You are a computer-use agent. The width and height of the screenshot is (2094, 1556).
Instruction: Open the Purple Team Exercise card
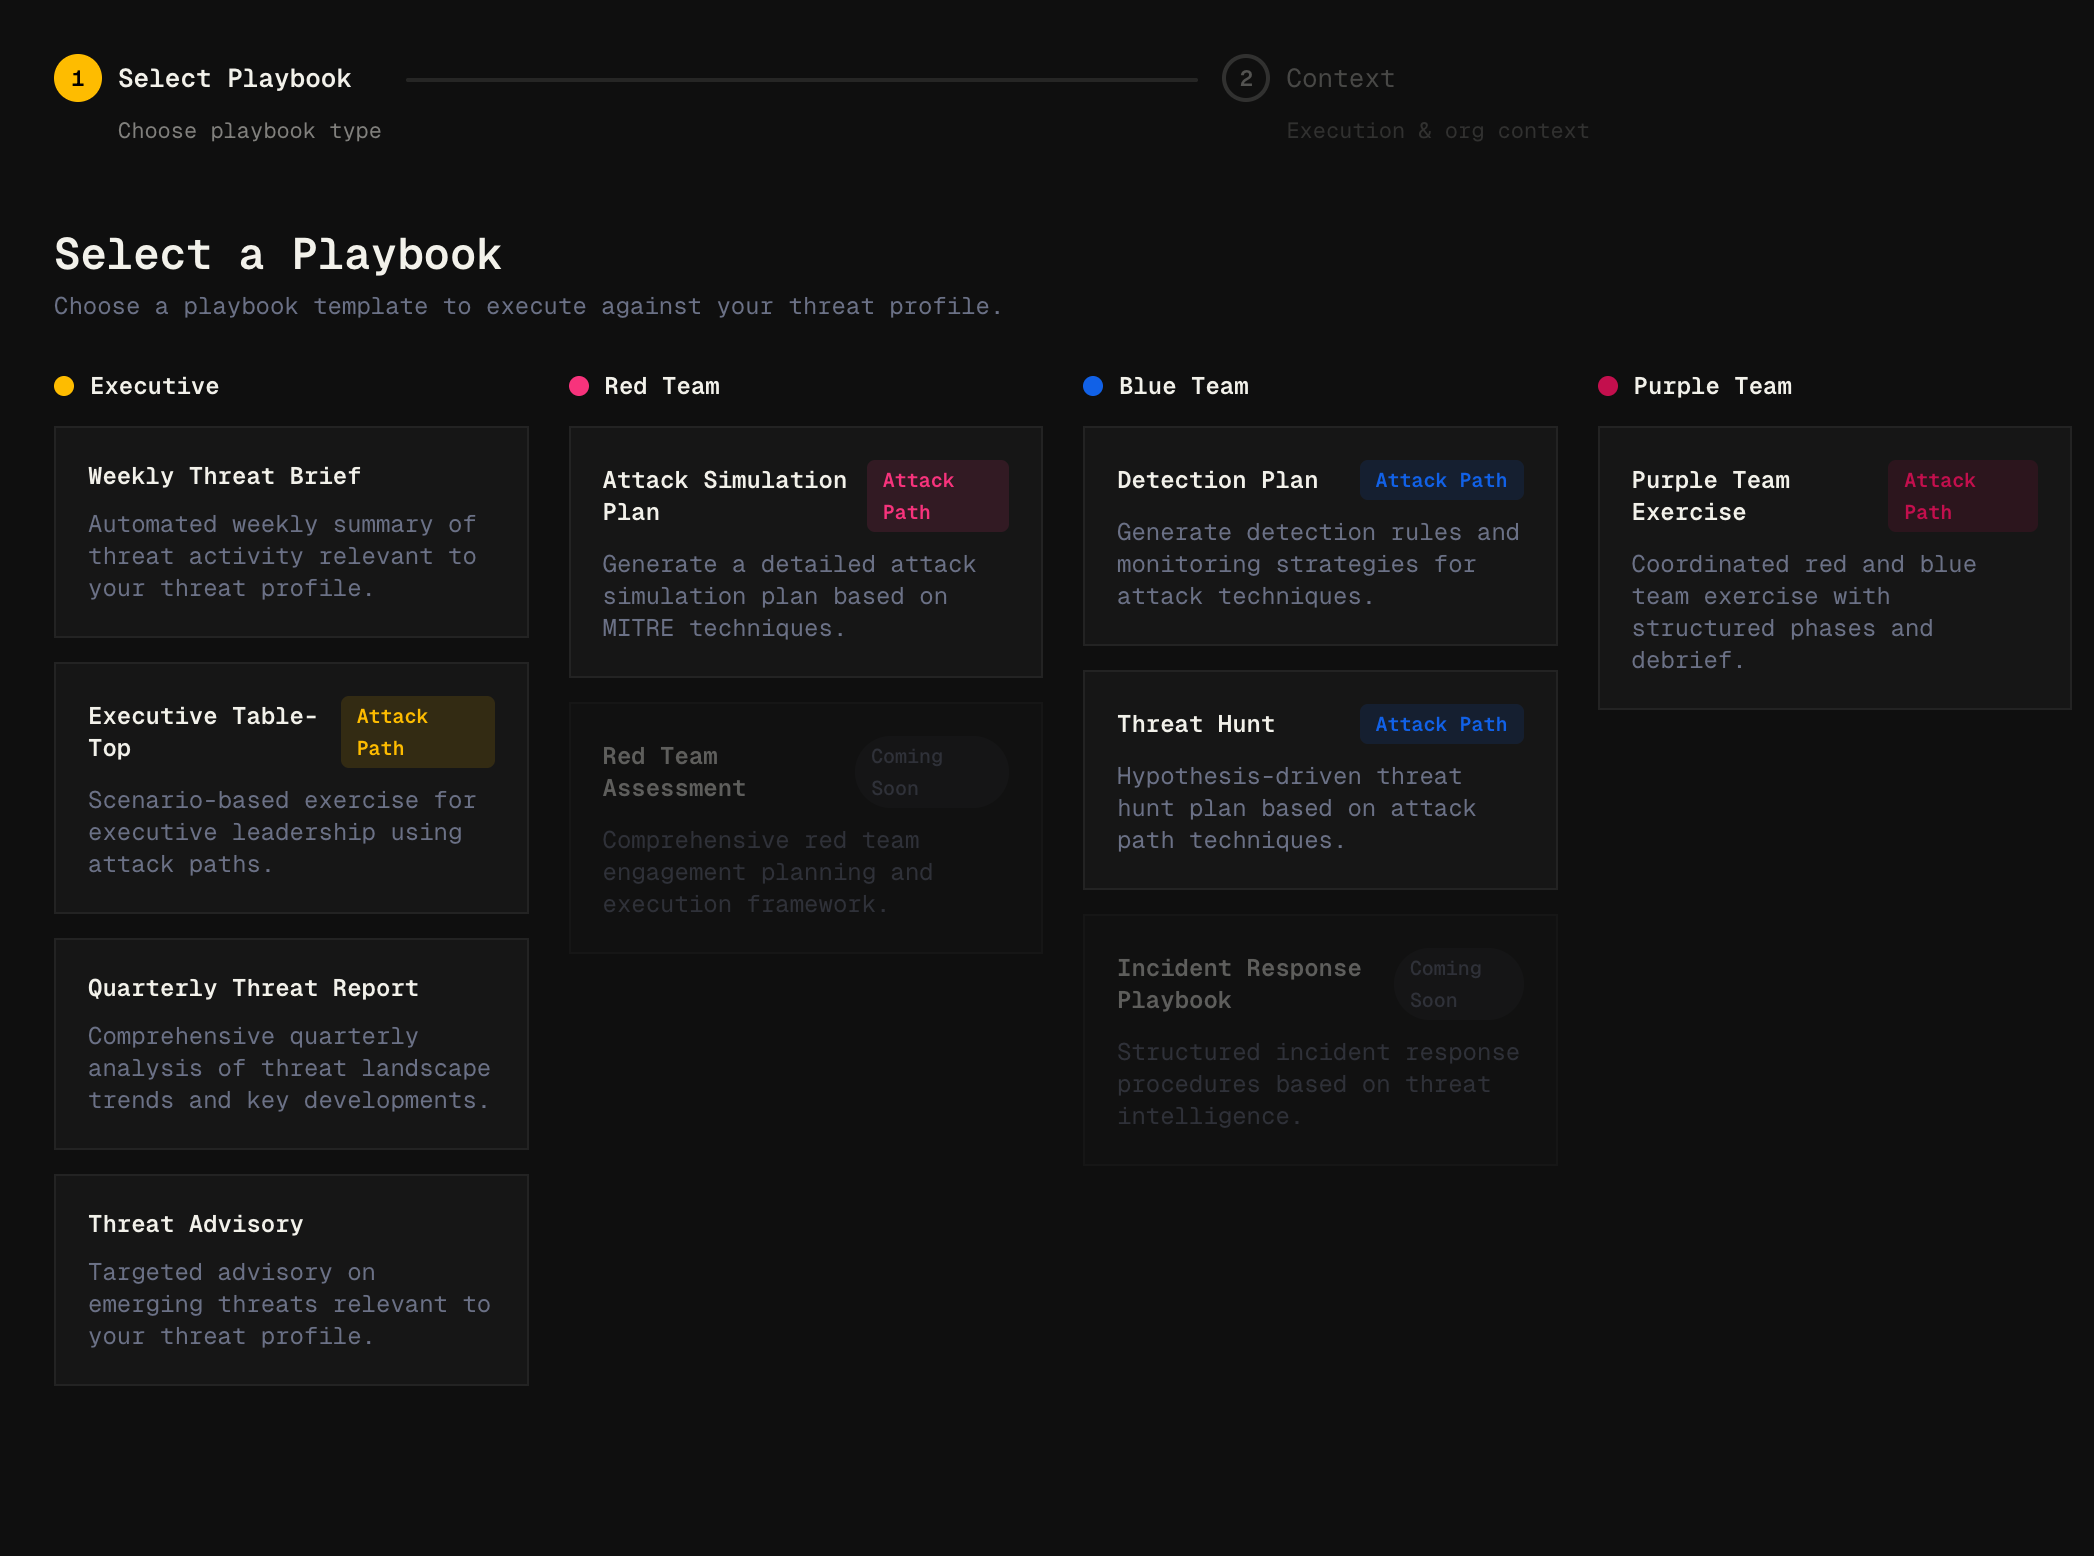pyautogui.click(x=1834, y=568)
